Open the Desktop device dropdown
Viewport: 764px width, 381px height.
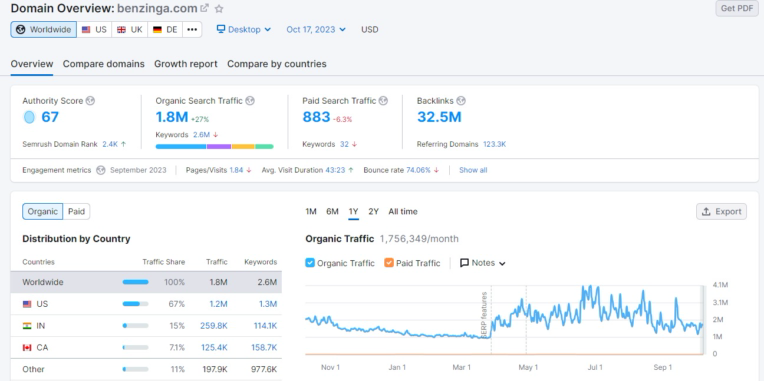(x=244, y=29)
